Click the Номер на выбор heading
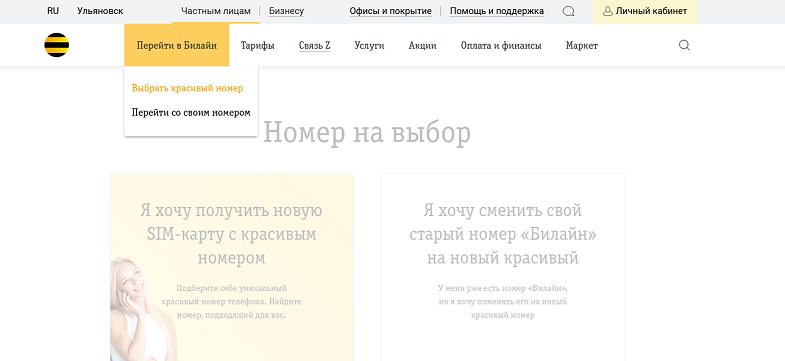Screen dimensions: 785x361 point(367,133)
